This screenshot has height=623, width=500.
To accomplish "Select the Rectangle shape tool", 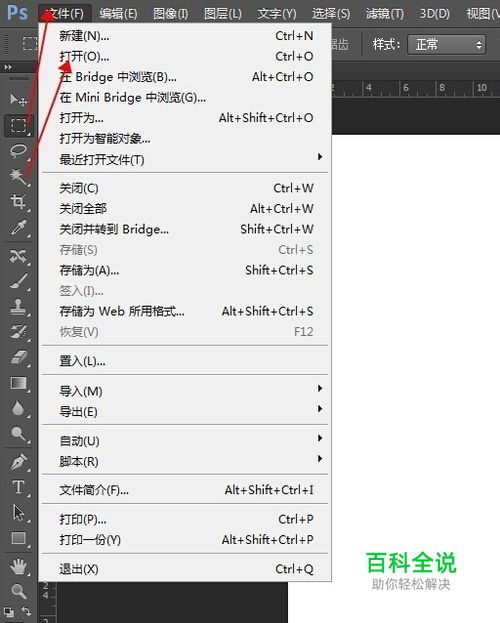I will 18,538.
